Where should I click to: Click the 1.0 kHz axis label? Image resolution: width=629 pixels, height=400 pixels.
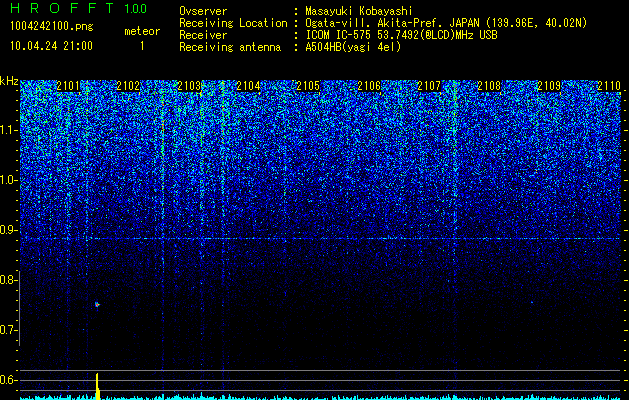[x=8, y=180]
